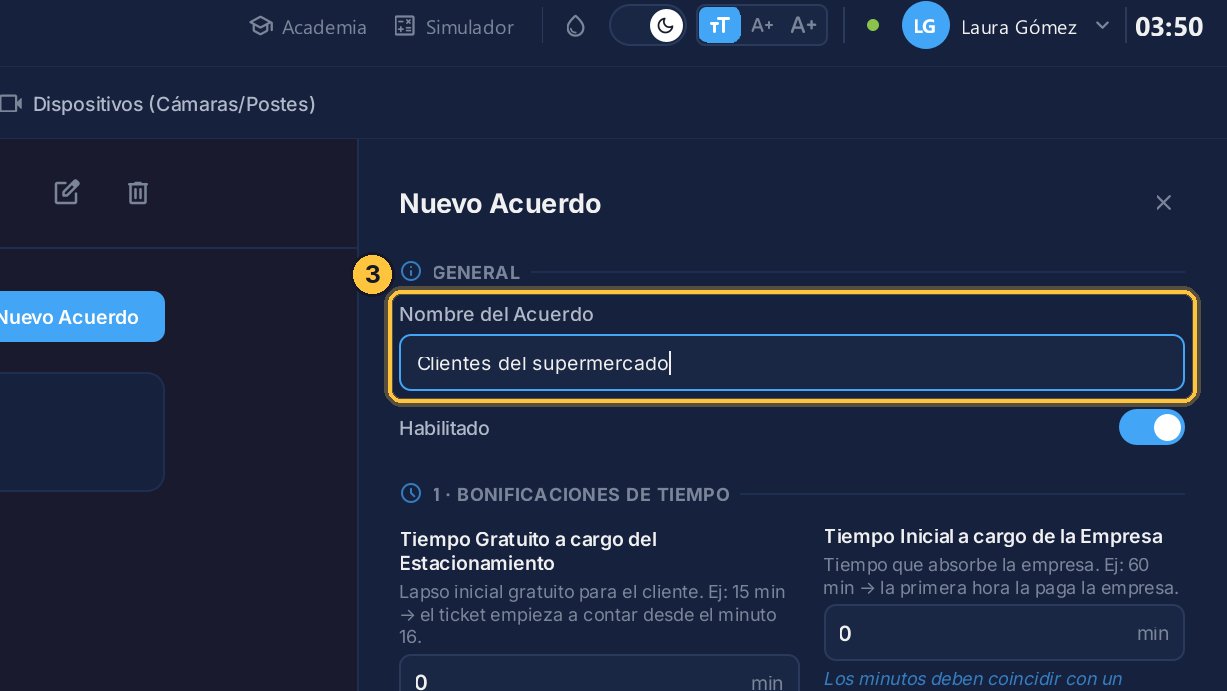This screenshot has width=1227, height=691.
Task: Click the user name Laura Gómez
Action: click(x=1018, y=27)
